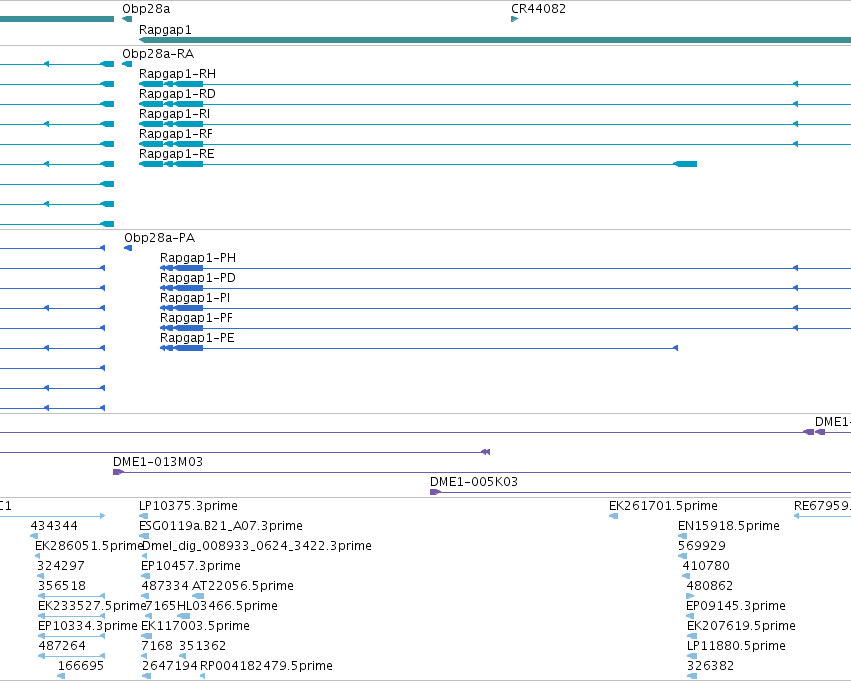Select the Obp28a-PA protein label
Image resolution: width=851 pixels, height=681 pixels.
pos(160,238)
